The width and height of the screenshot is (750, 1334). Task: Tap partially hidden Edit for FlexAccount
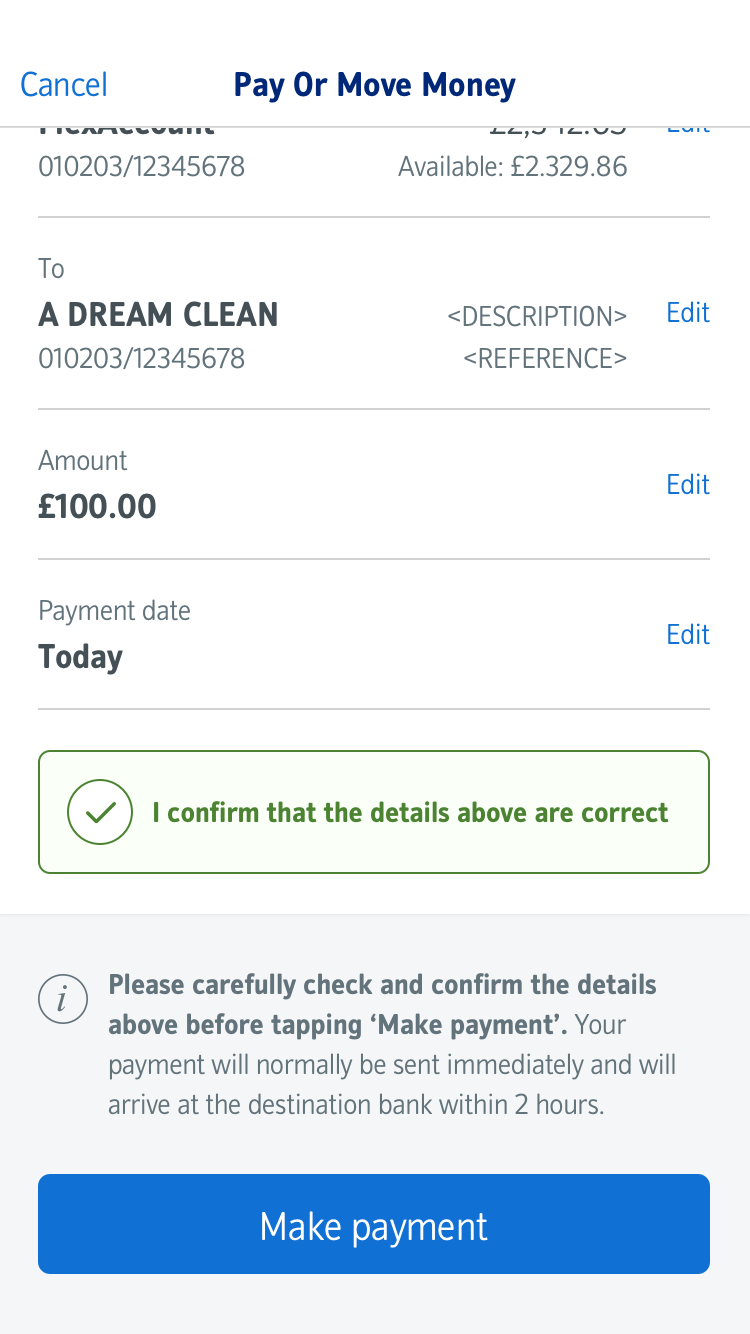pyautogui.click(x=688, y=130)
